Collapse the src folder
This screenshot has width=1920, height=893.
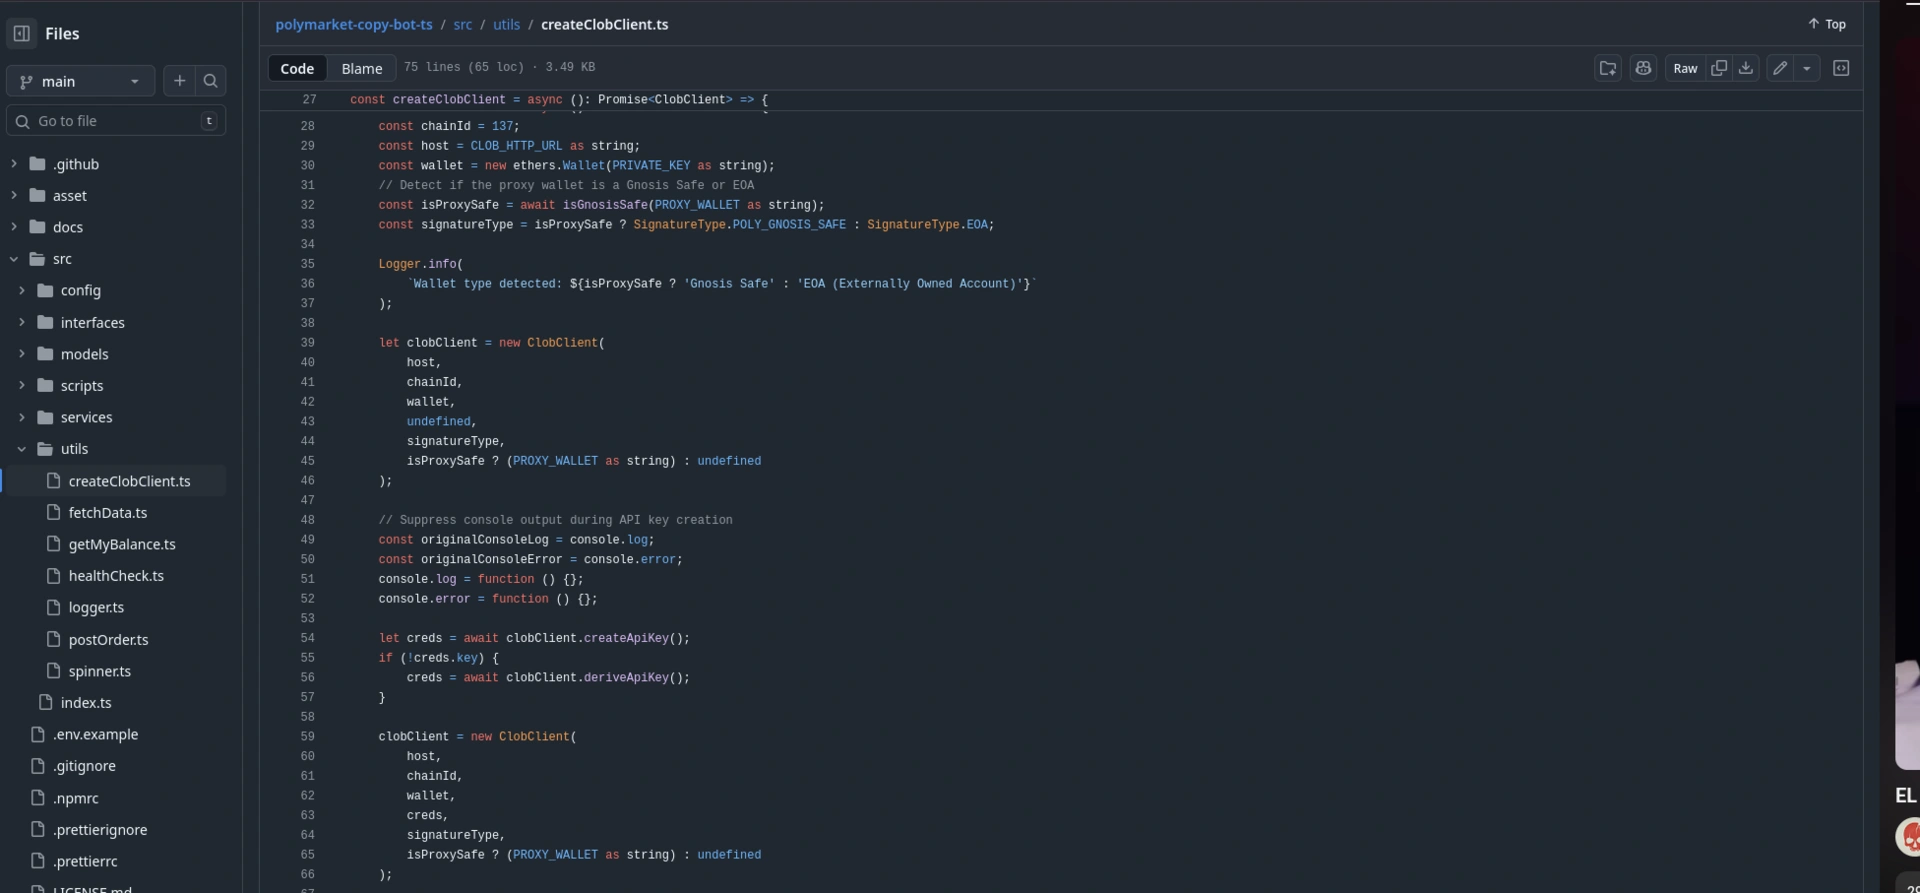point(14,259)
